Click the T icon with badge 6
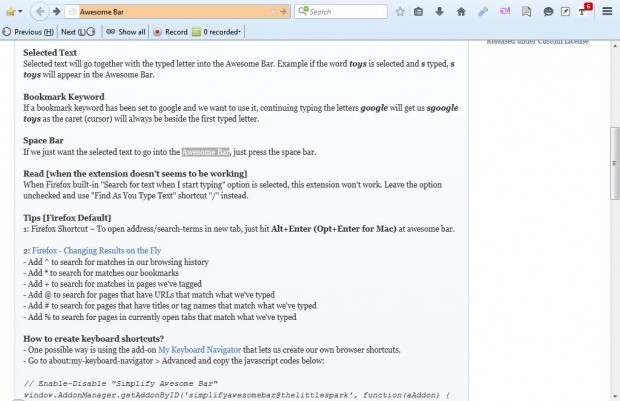 (x=585, y=10)
